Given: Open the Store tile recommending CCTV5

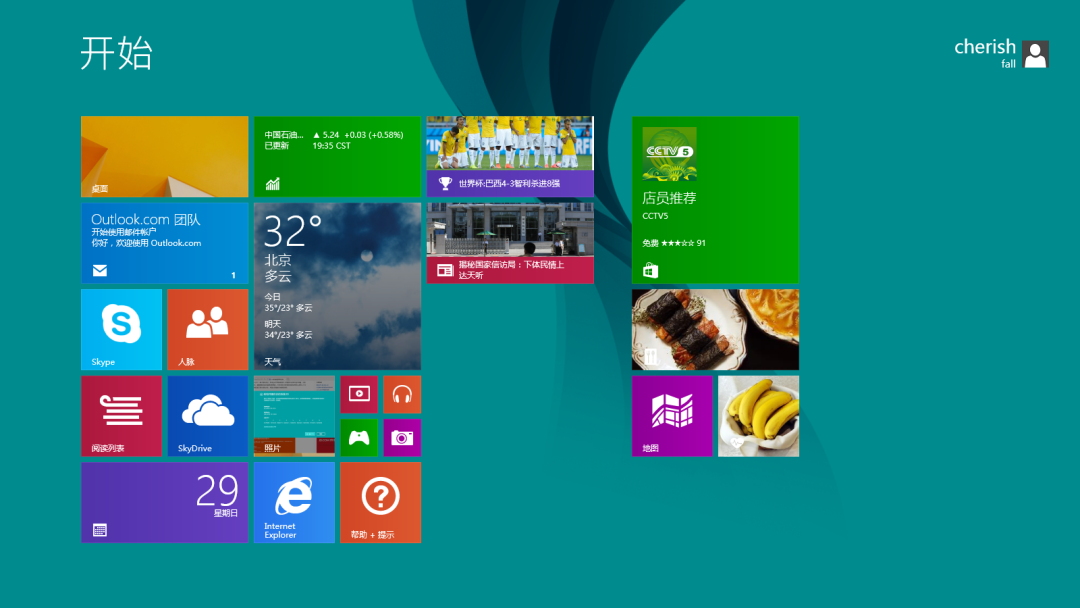Looking at the screenshot, I should point(716,200).
